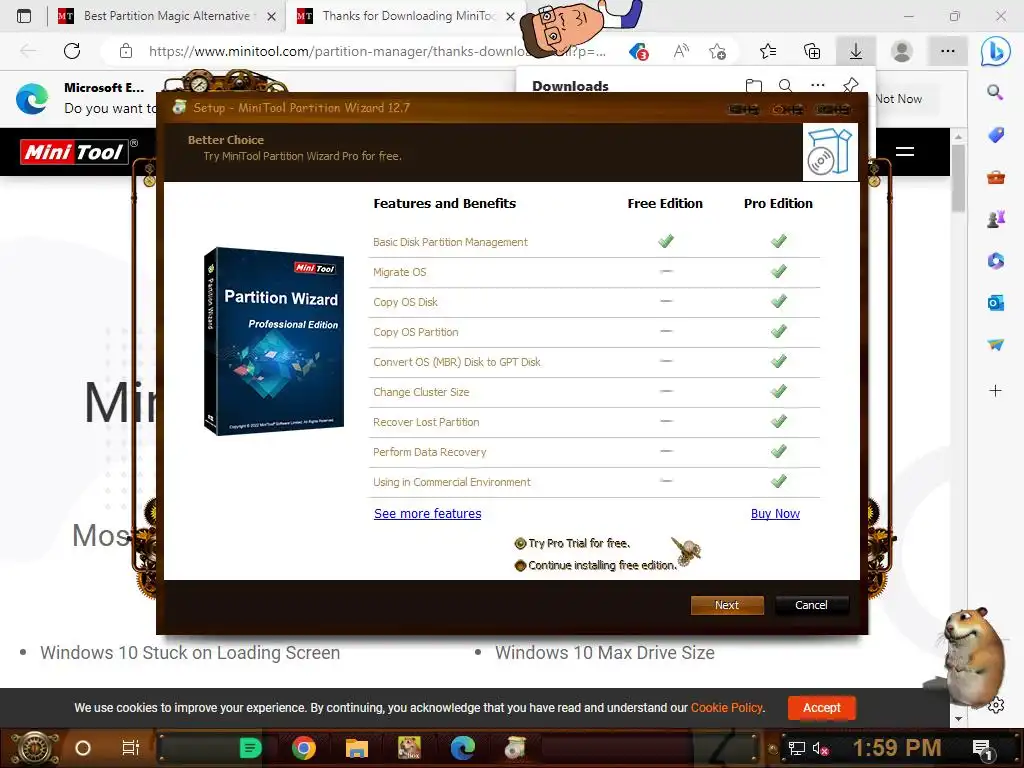This screenshot has width=1024, height=768.
Task: Click Partition Wizard Professional Edition box image
Action: (274, 341)
